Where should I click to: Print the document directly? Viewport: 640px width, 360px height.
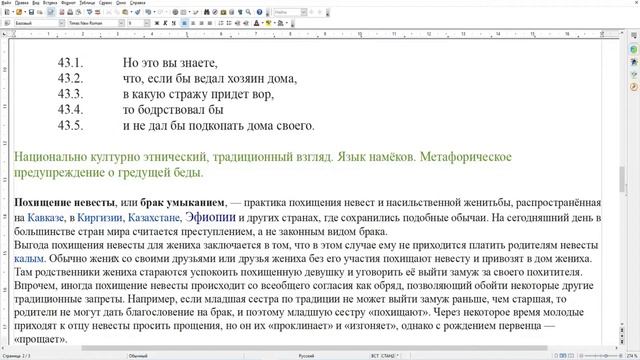point(70,12)
